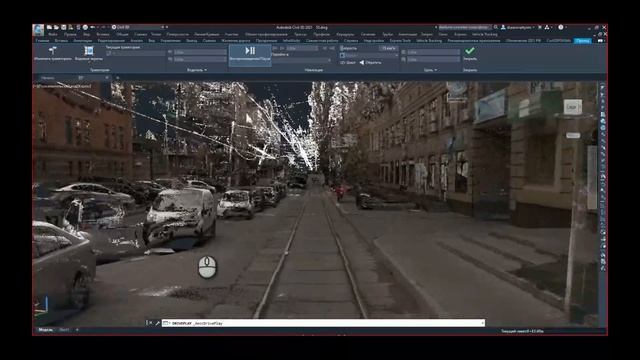
Task: Open command line customize wrench icon
Action: [x=157, y=323]
